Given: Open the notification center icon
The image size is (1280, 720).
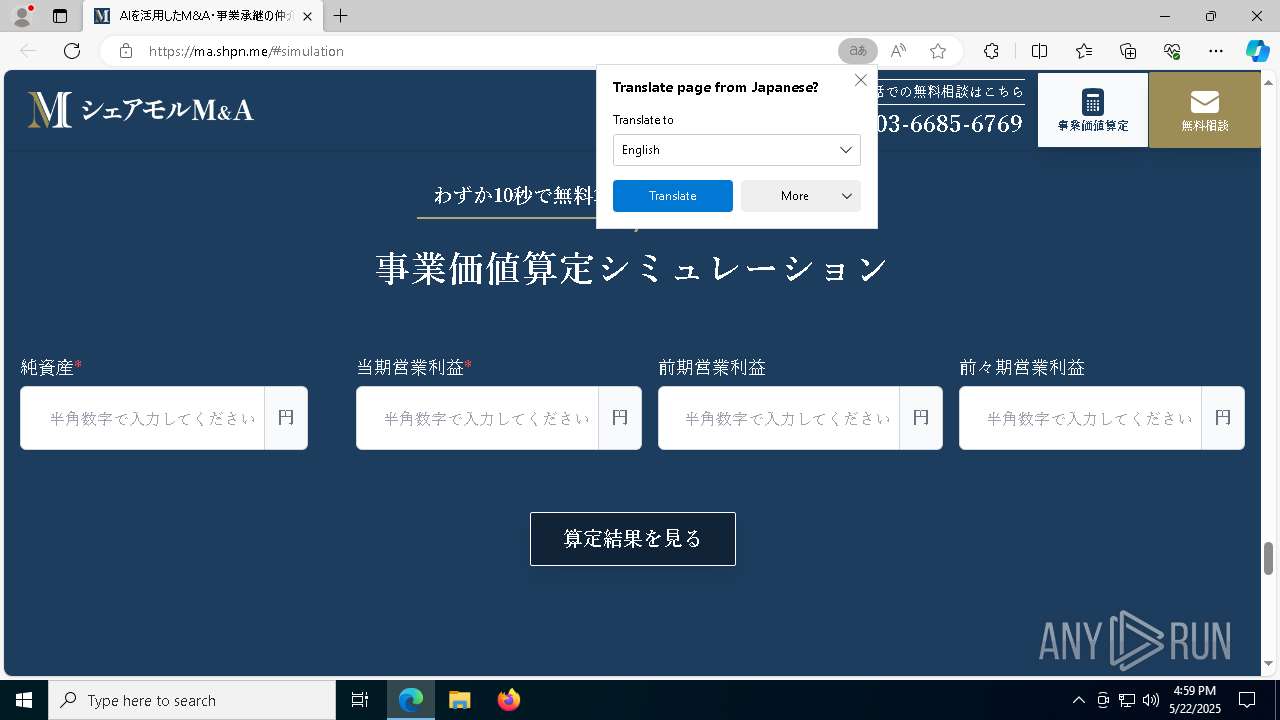Looking at the screenshot, I should coord(1247,700).
